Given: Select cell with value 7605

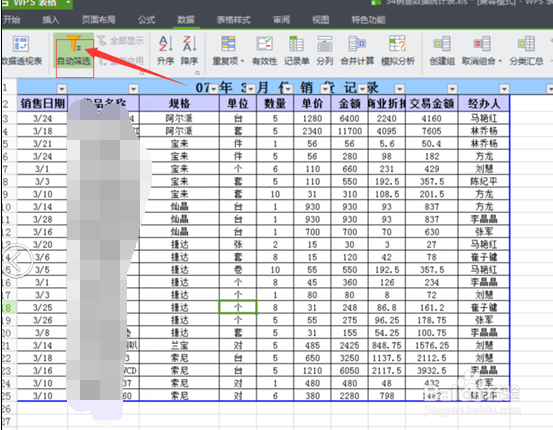Looking at the screenshot, I should pyautogui.click(x=432, y=131).
